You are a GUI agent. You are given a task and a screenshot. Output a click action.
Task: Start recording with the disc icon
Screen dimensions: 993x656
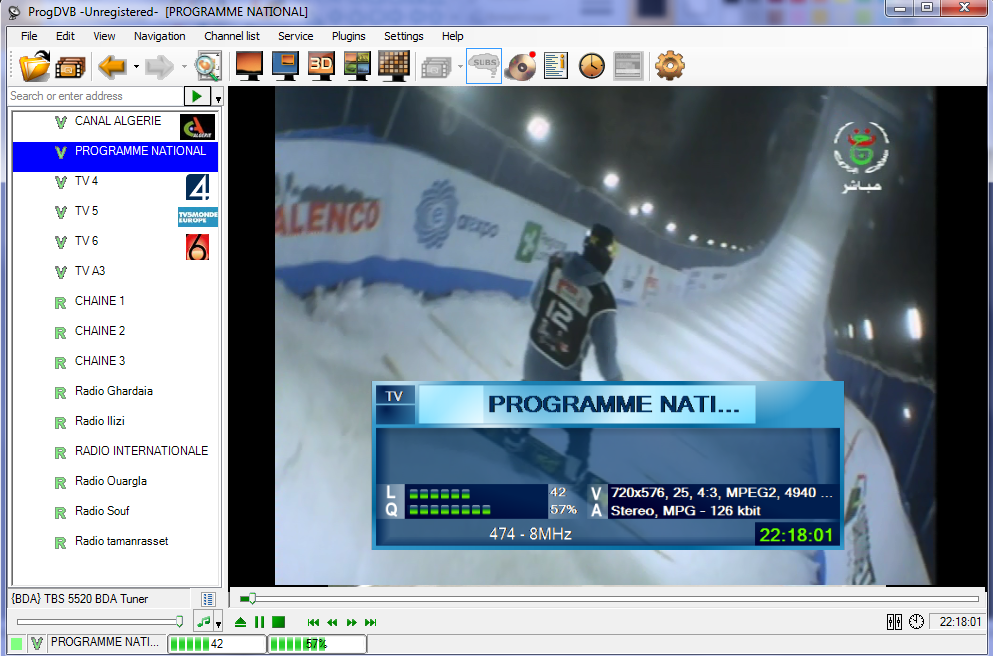tap(521, 67)
